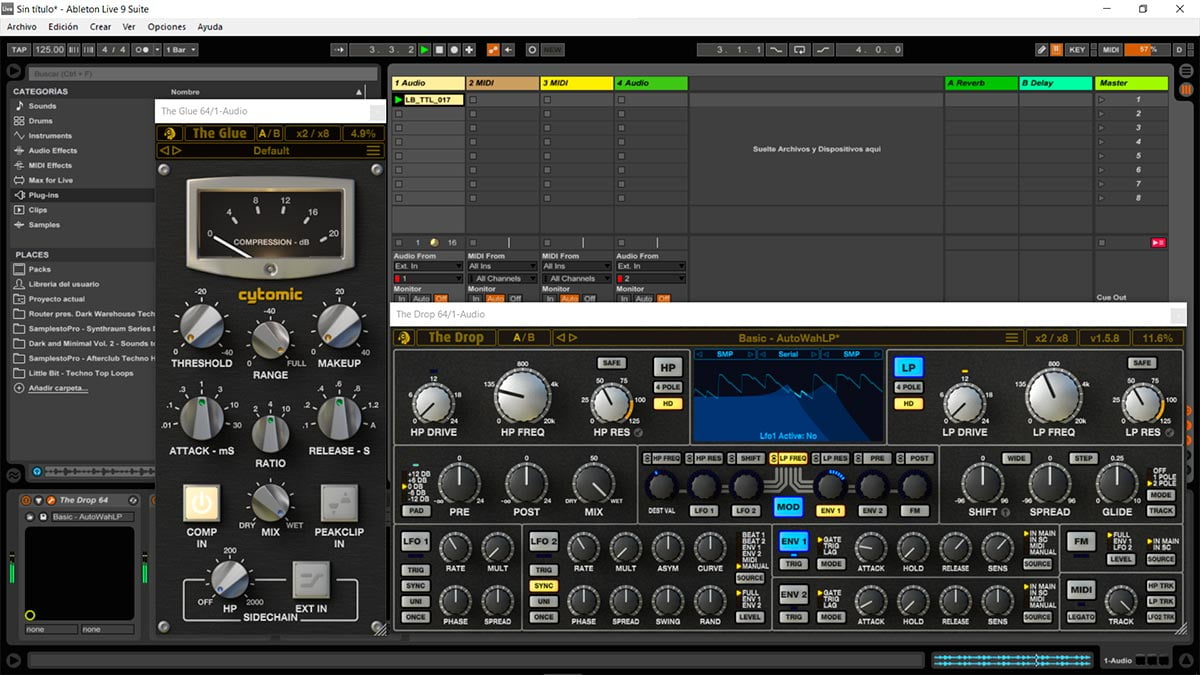The width and height of the screenshot is (1200, 675).
Task: Select Plug-ins category in browser
Action: (x=43, y=195)
